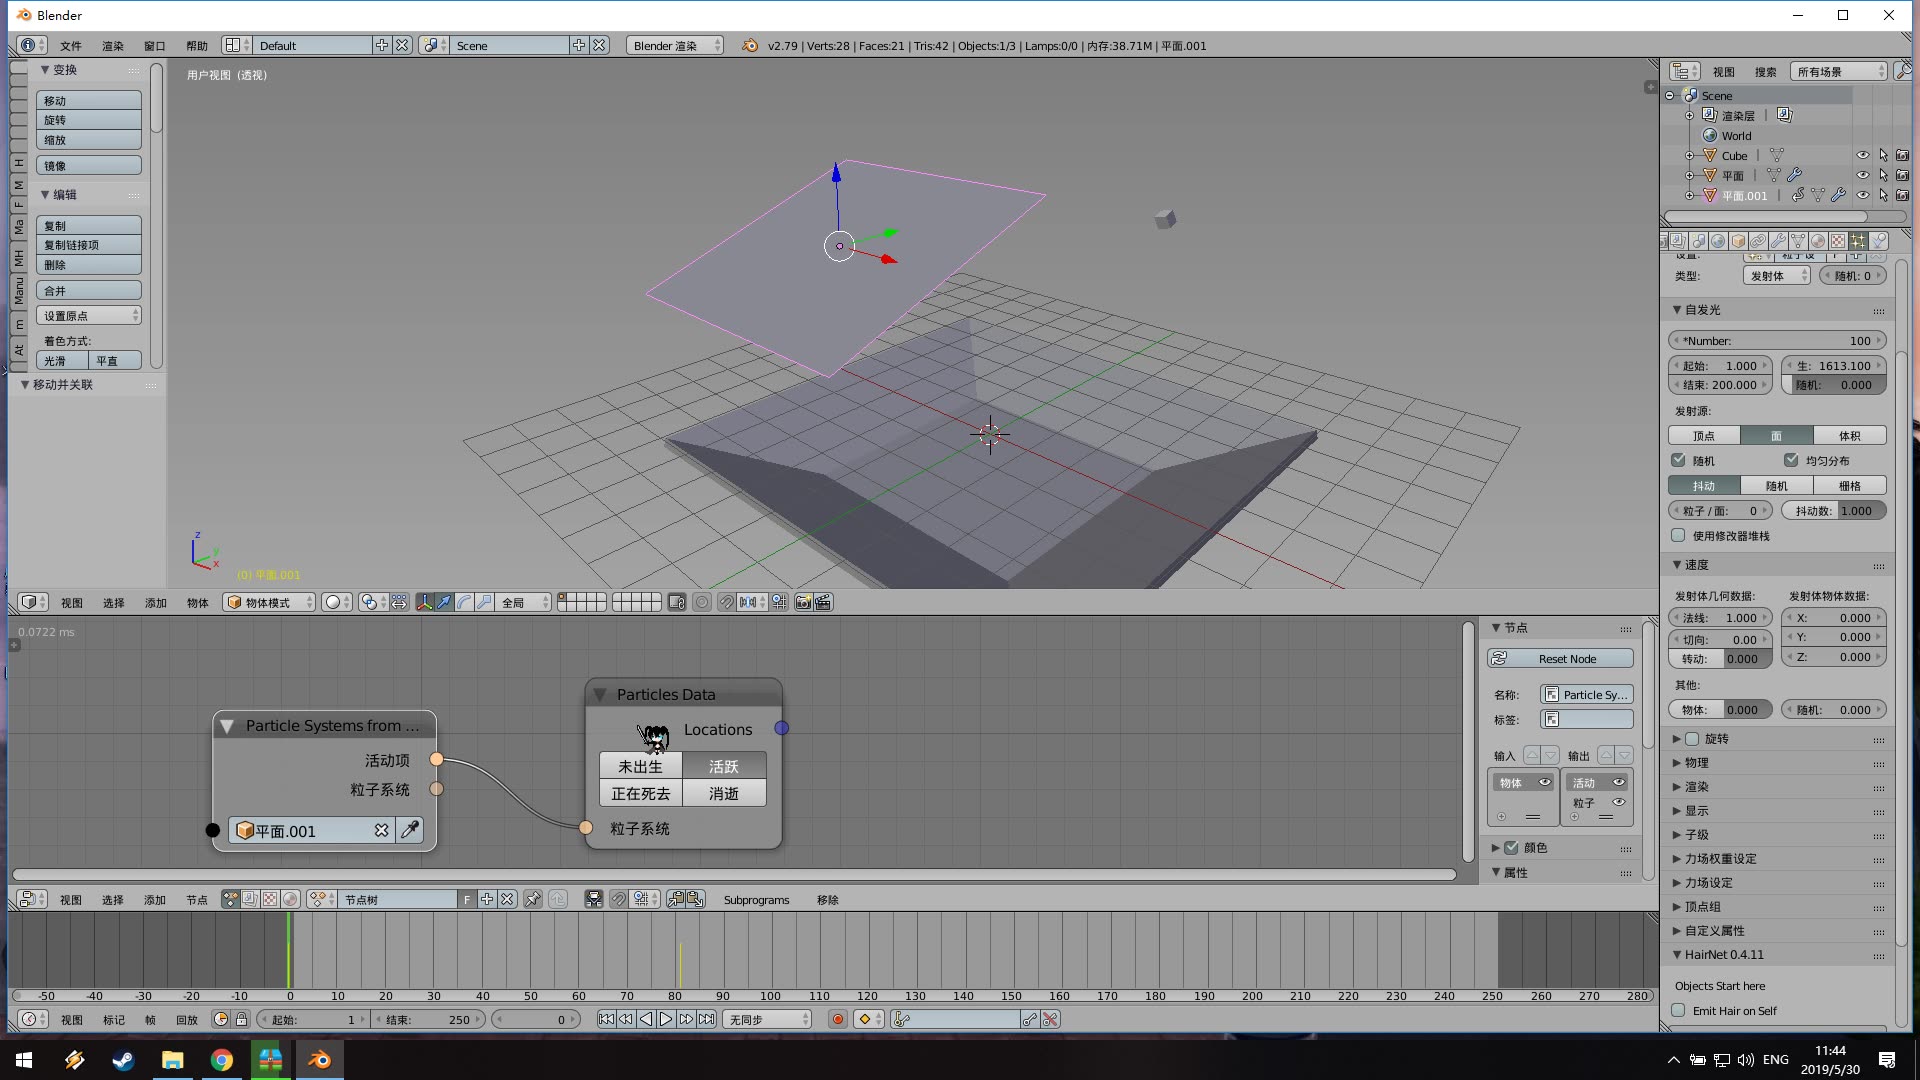Hide the Cube with its eye toggle
This screenshot has width=1920, height=1080.
click(1863, 155)
